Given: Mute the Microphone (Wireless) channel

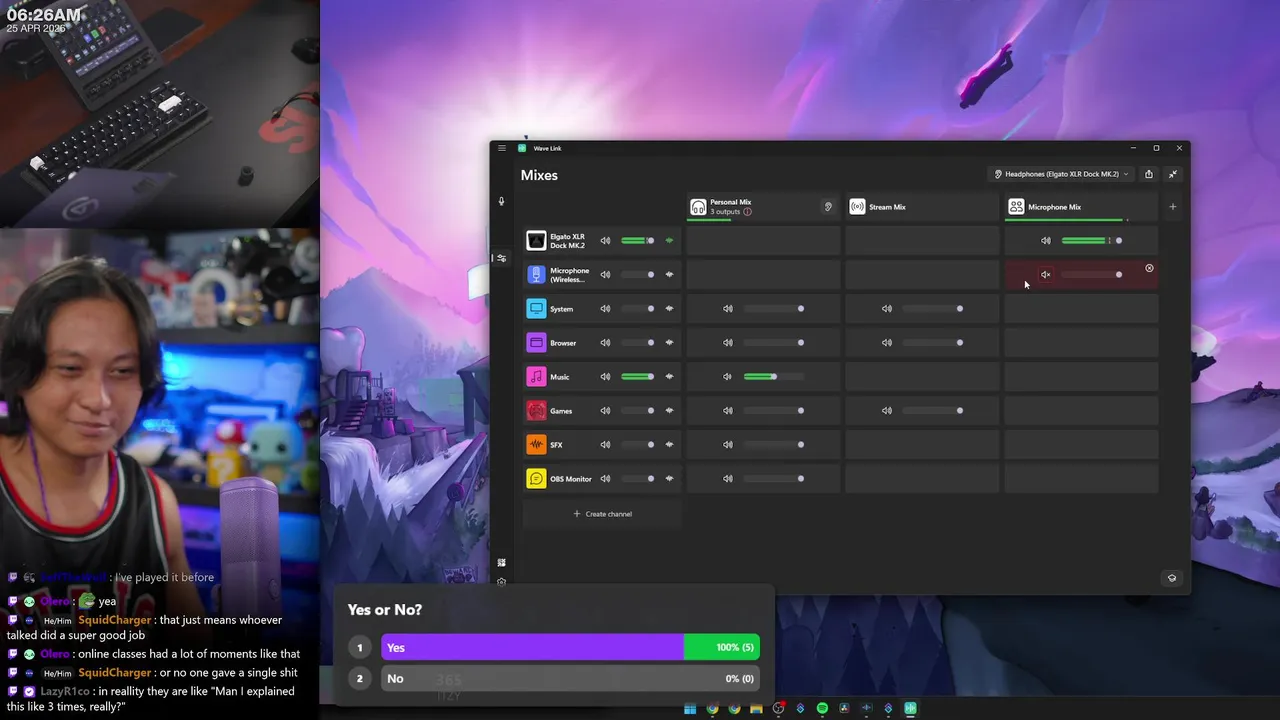Looking at the screenshot, I should 605,275.
